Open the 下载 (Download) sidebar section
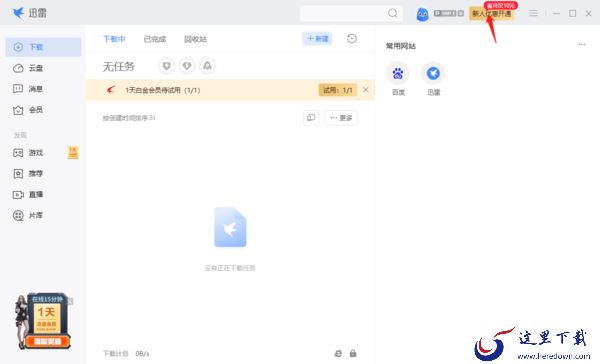The image size is (600, 364). [43, 47]
